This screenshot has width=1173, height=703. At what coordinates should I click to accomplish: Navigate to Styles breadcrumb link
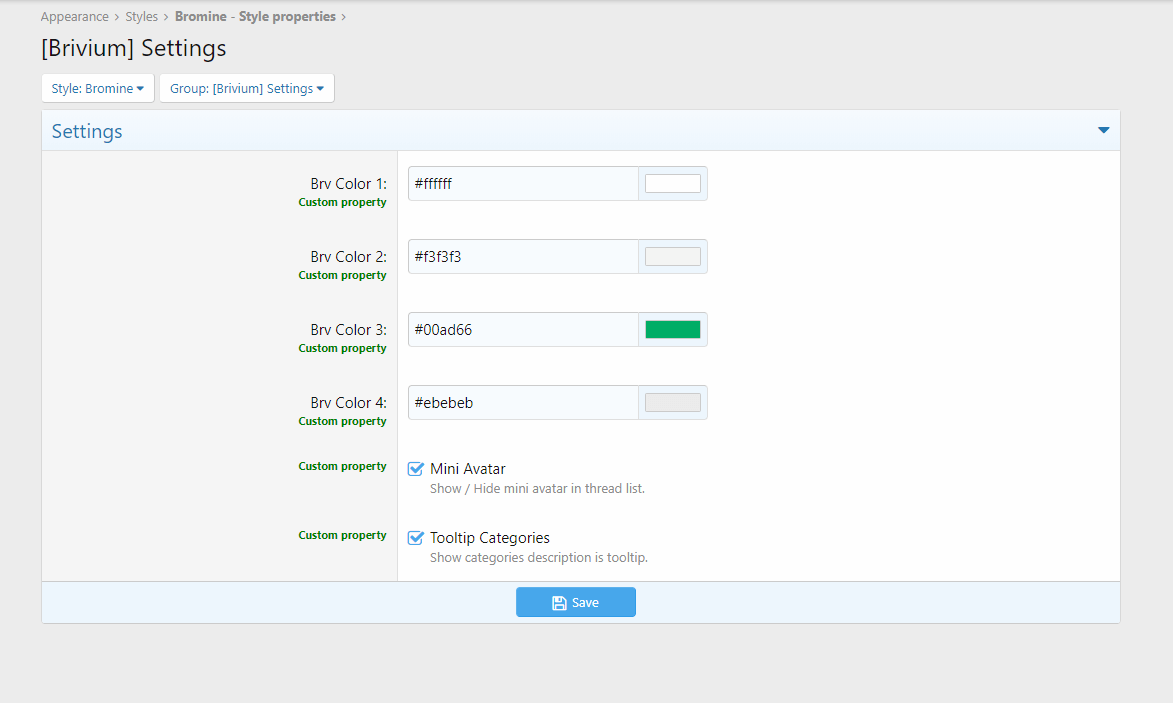pyautogui.click(x=141, y=17)
